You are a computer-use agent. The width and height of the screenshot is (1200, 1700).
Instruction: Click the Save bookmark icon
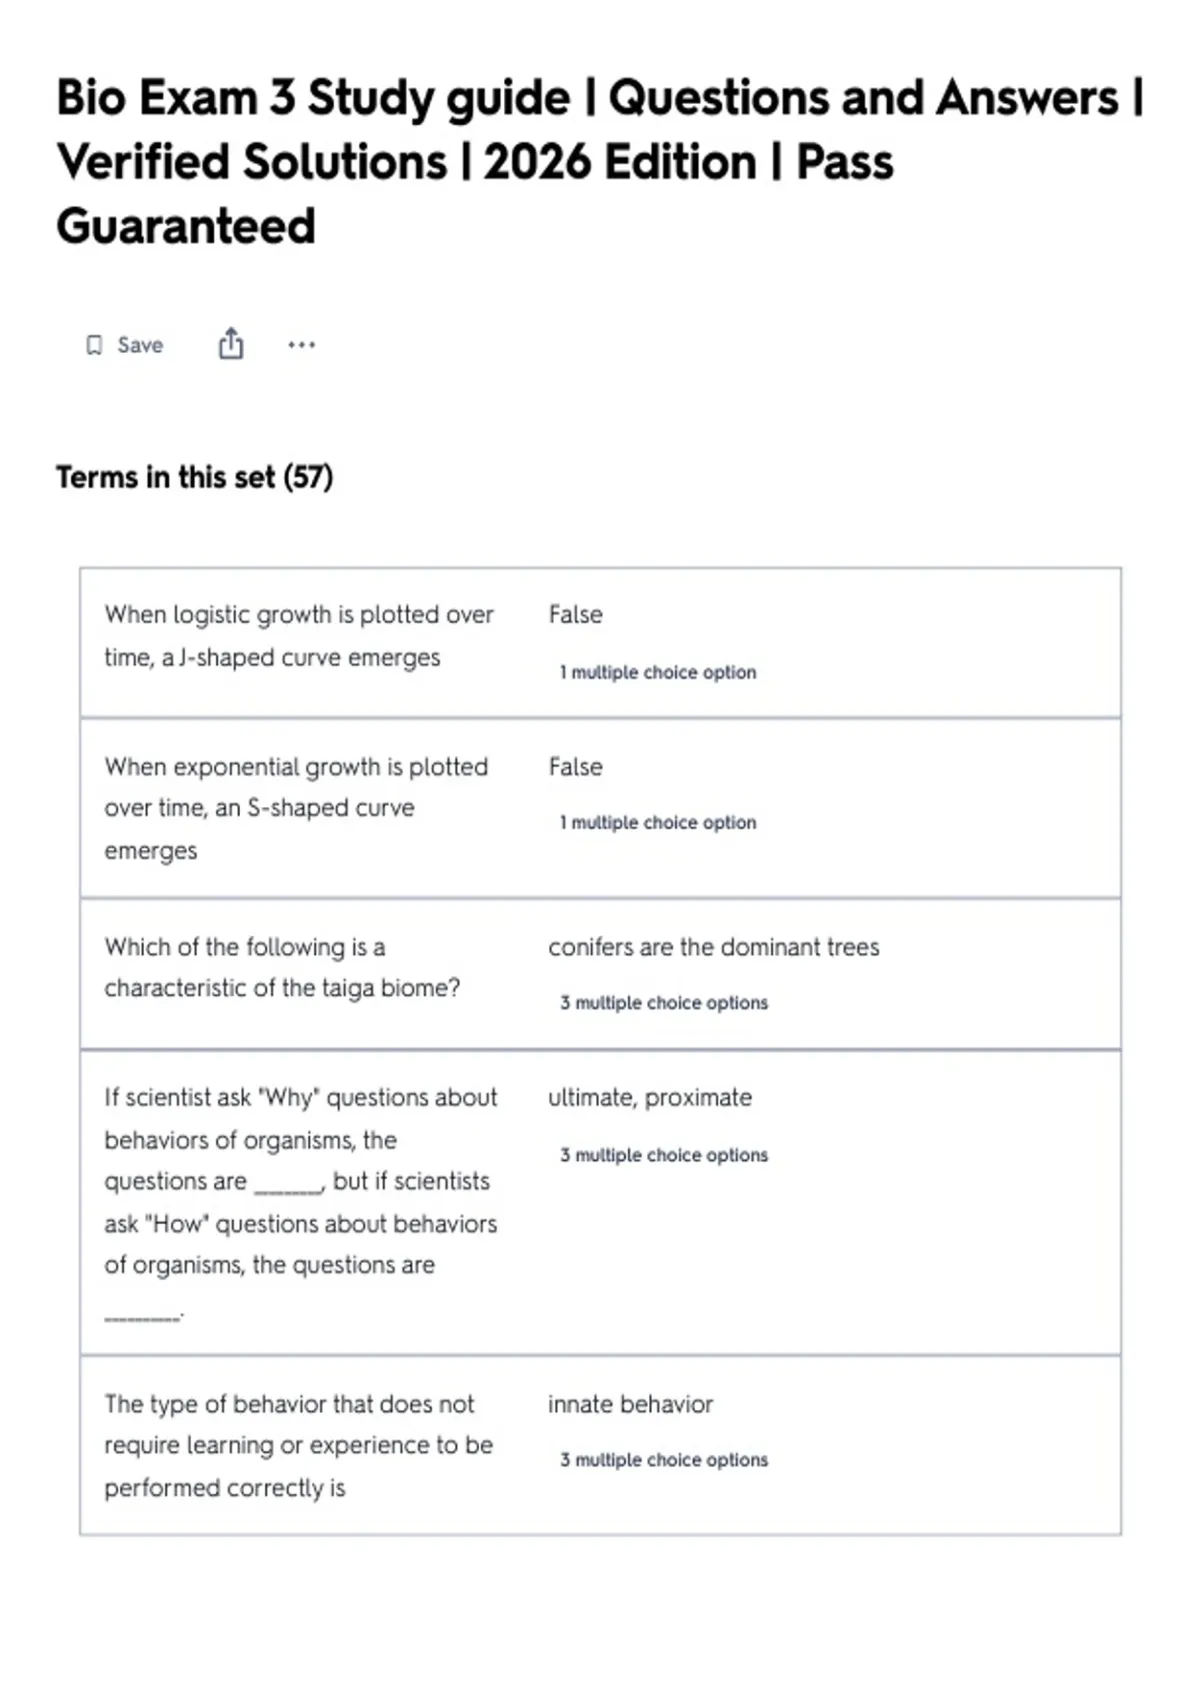(94, 345)
